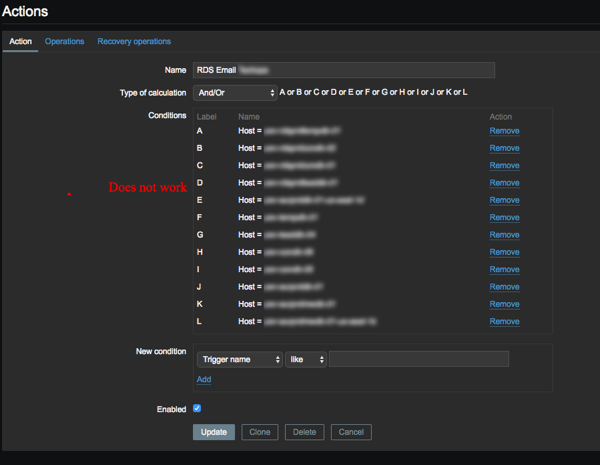This screenshot has height=465, width=600.
Task: Select the Action tab
Action: (x=20, y=41)
